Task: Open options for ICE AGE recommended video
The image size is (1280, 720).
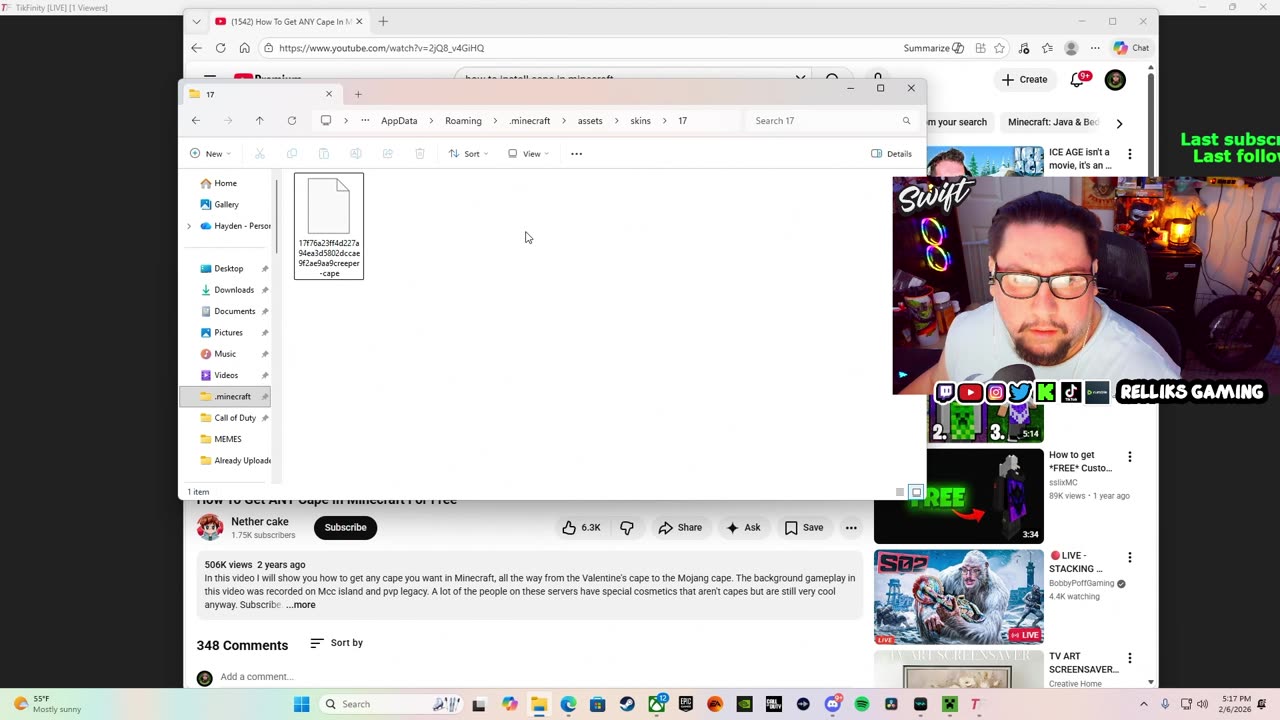Action: [1130, 154]
